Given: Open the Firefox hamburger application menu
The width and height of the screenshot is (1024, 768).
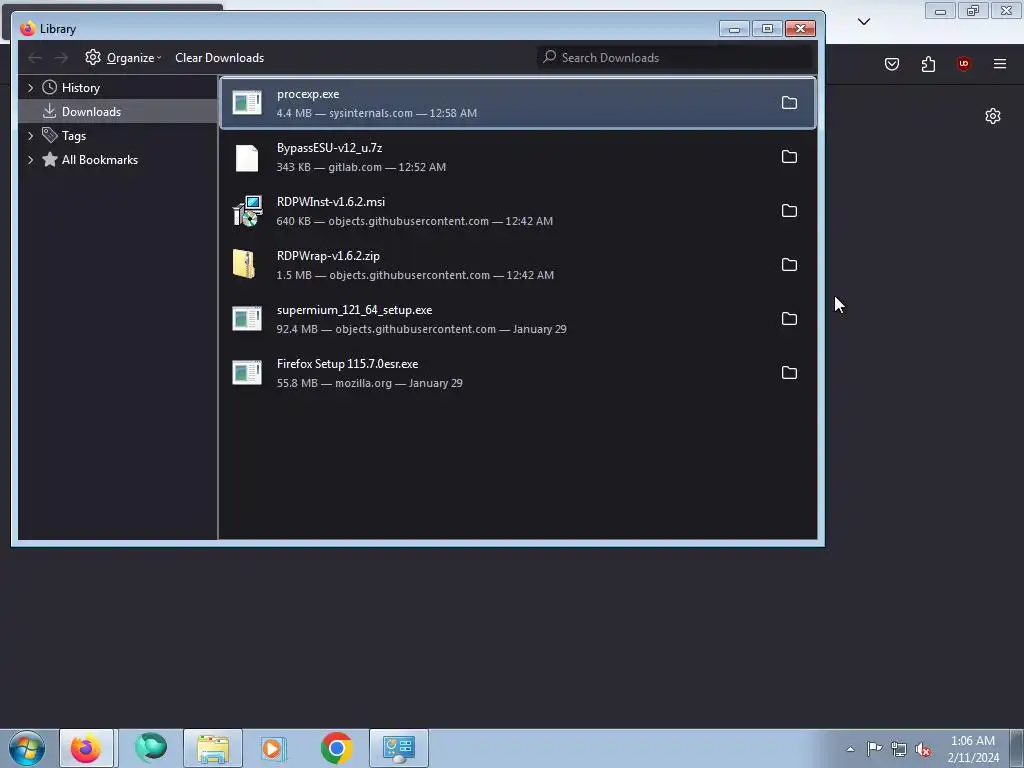Looking at the screenshot, I should pyautogui.click(x=1000, y=64).
